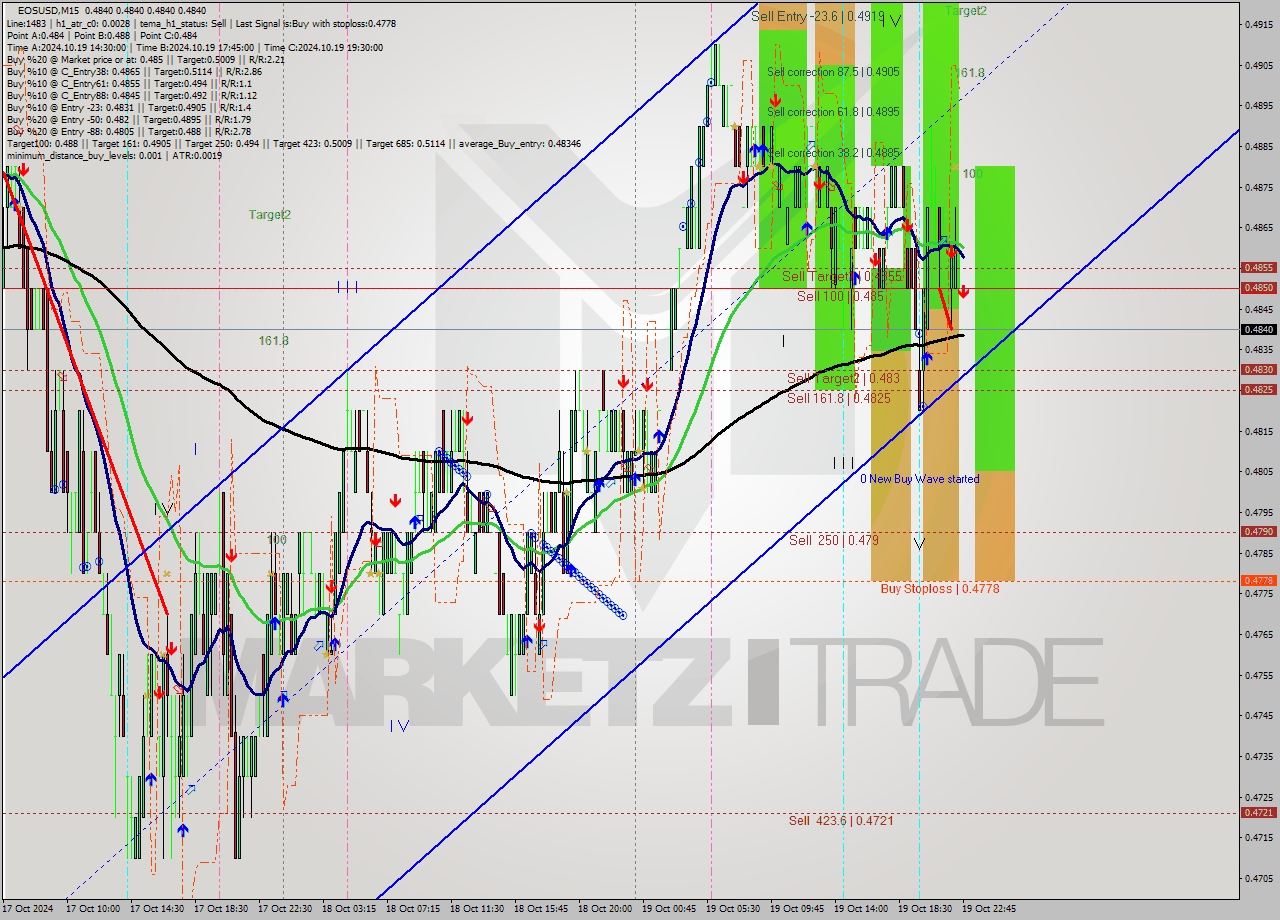The height and width of the screenshot is (920, 1280).
Task: Click the 'Sell 423.6 | 0.4721' label
Action: (x=841, y=821)
